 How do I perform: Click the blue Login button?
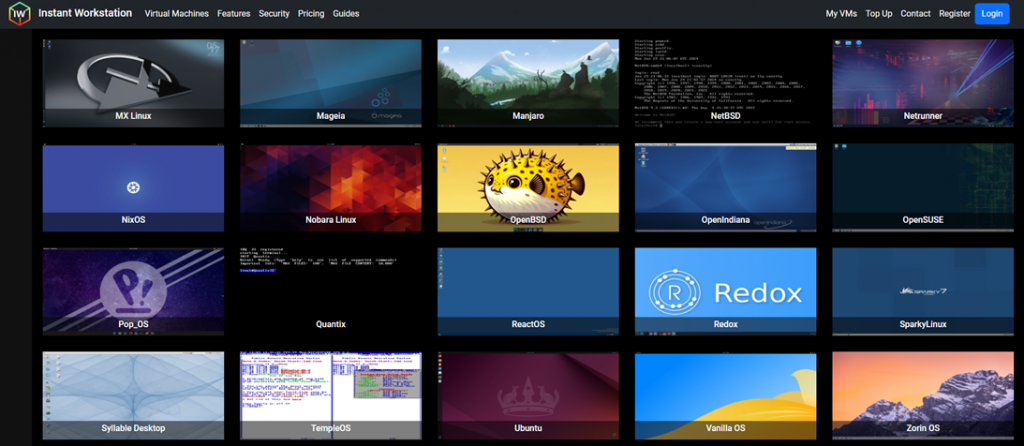coord(992,14)
